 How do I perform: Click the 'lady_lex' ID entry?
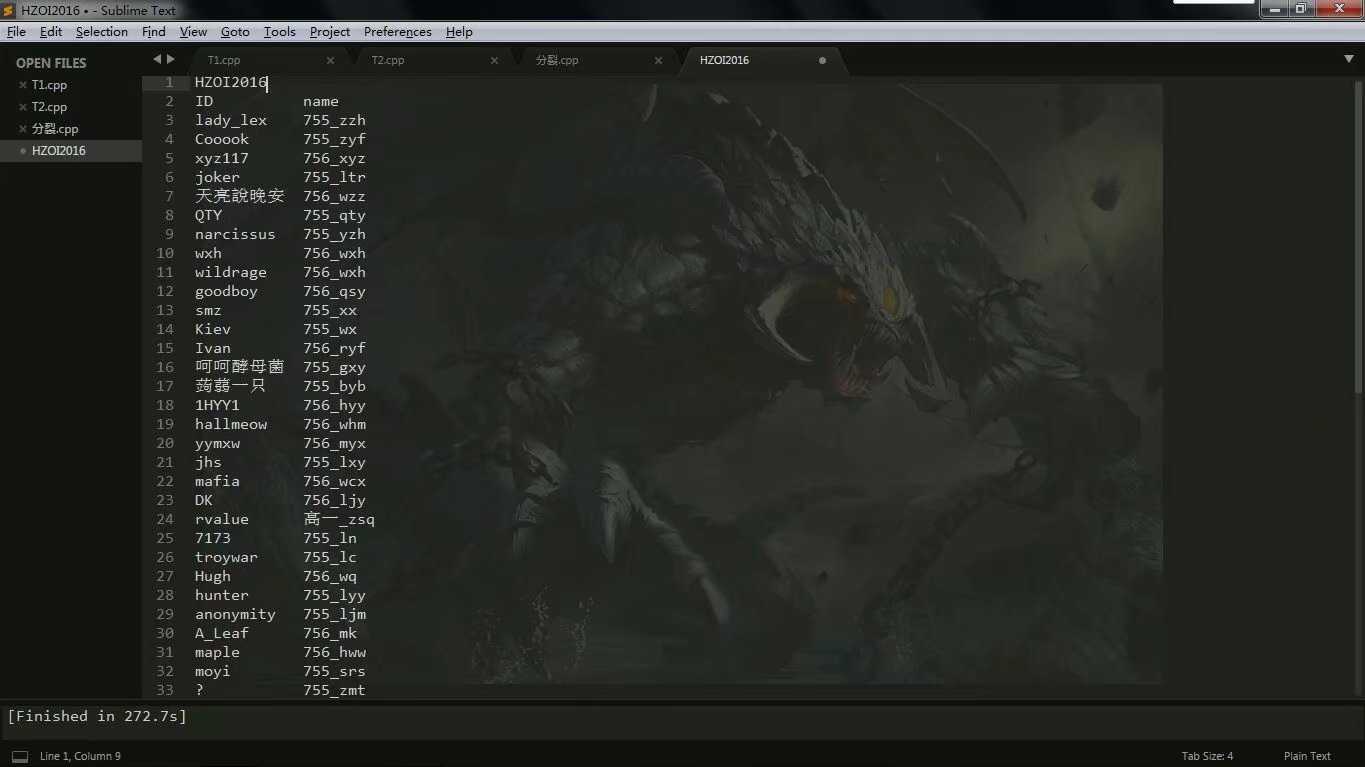[x=231, y=120]
